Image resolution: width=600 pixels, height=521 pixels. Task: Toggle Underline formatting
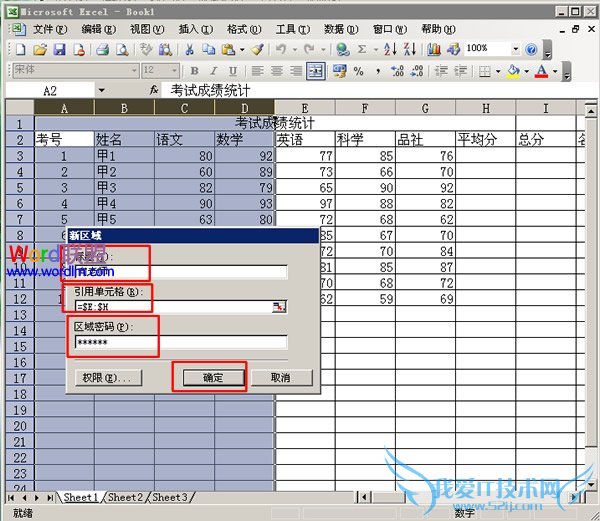[x=233, y=71]
